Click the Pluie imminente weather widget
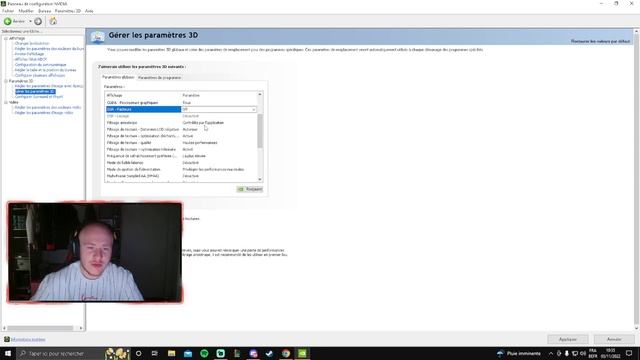 tap(519, 353)
